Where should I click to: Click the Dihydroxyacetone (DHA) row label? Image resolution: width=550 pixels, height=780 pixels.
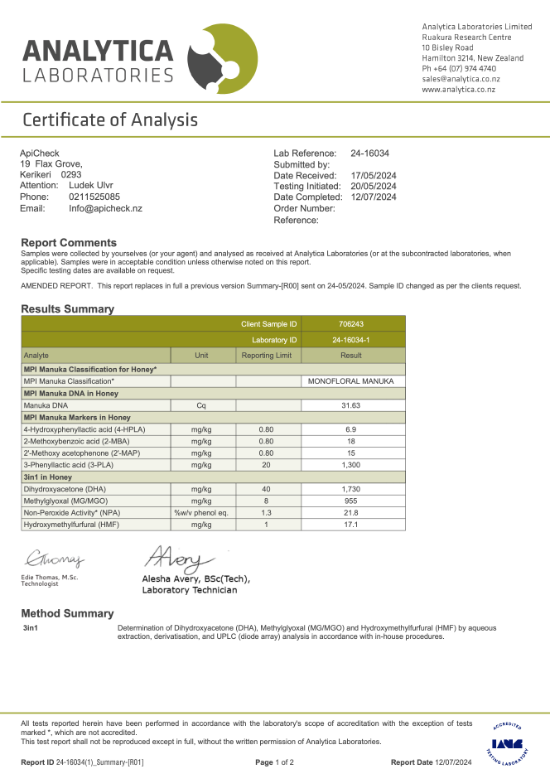(65, 489)
